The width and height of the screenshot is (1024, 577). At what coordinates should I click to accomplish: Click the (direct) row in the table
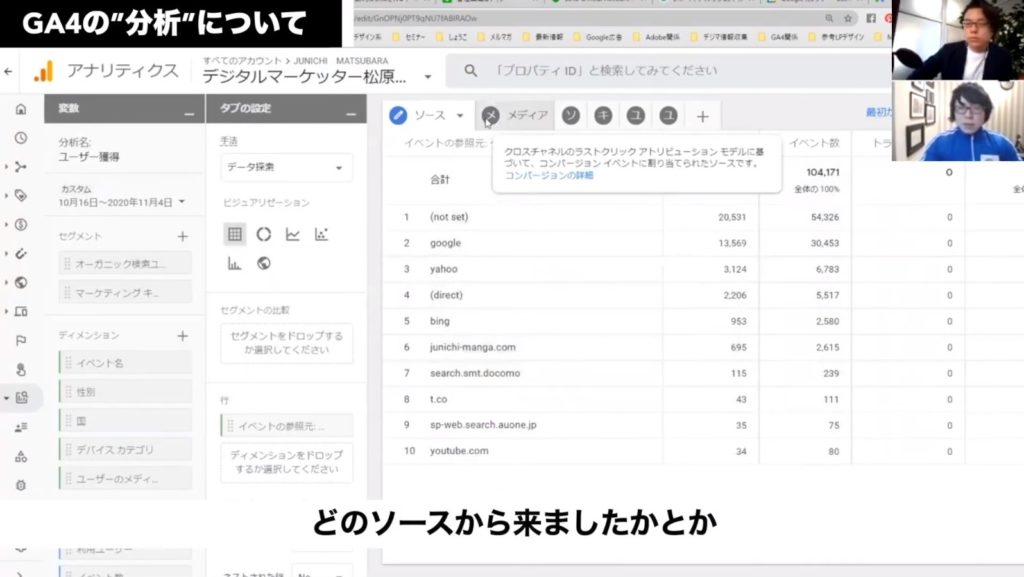pos(703,295)
